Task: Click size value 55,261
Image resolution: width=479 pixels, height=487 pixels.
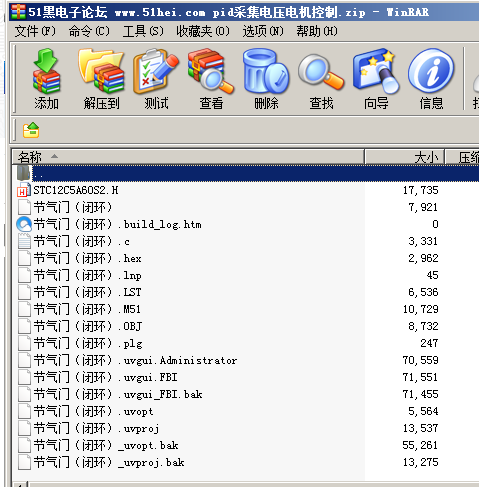Action: [420, 445]
